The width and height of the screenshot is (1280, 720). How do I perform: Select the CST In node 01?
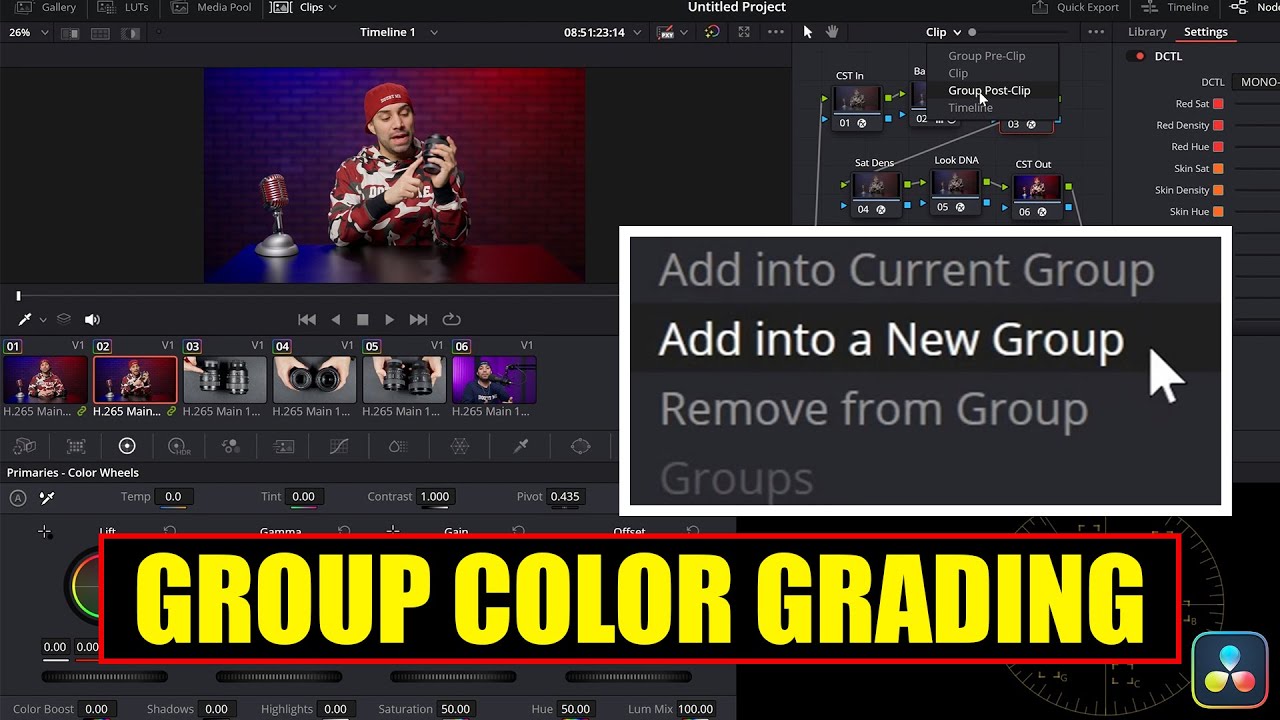(x=856, y=107)
